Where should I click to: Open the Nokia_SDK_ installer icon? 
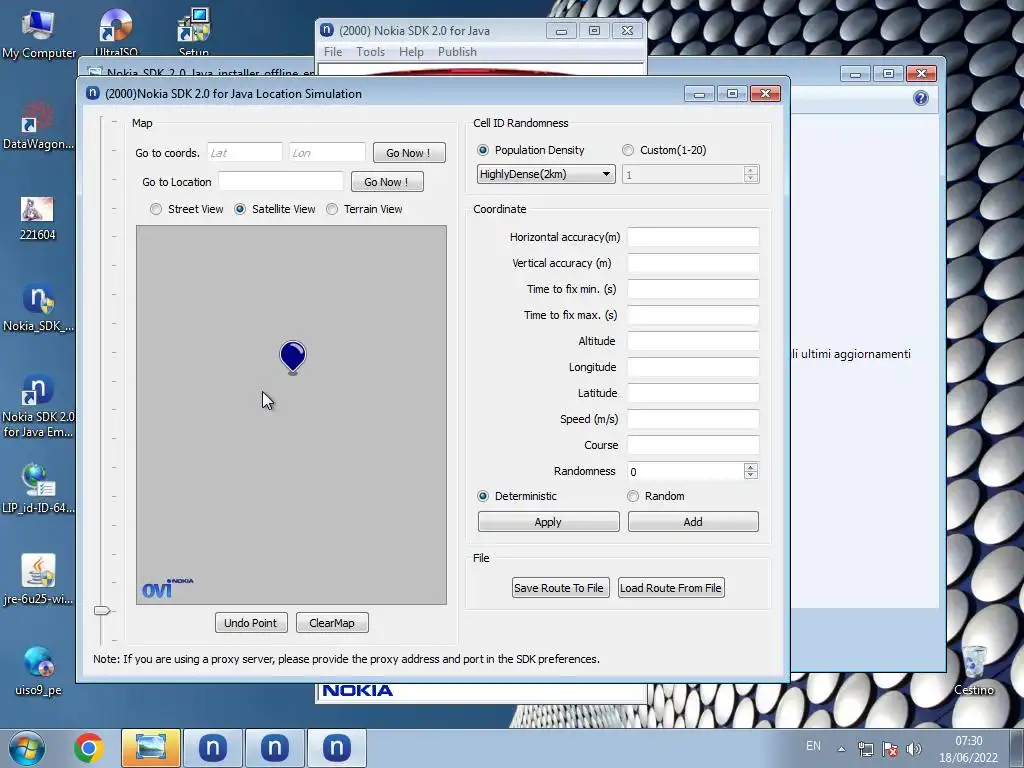38,307
